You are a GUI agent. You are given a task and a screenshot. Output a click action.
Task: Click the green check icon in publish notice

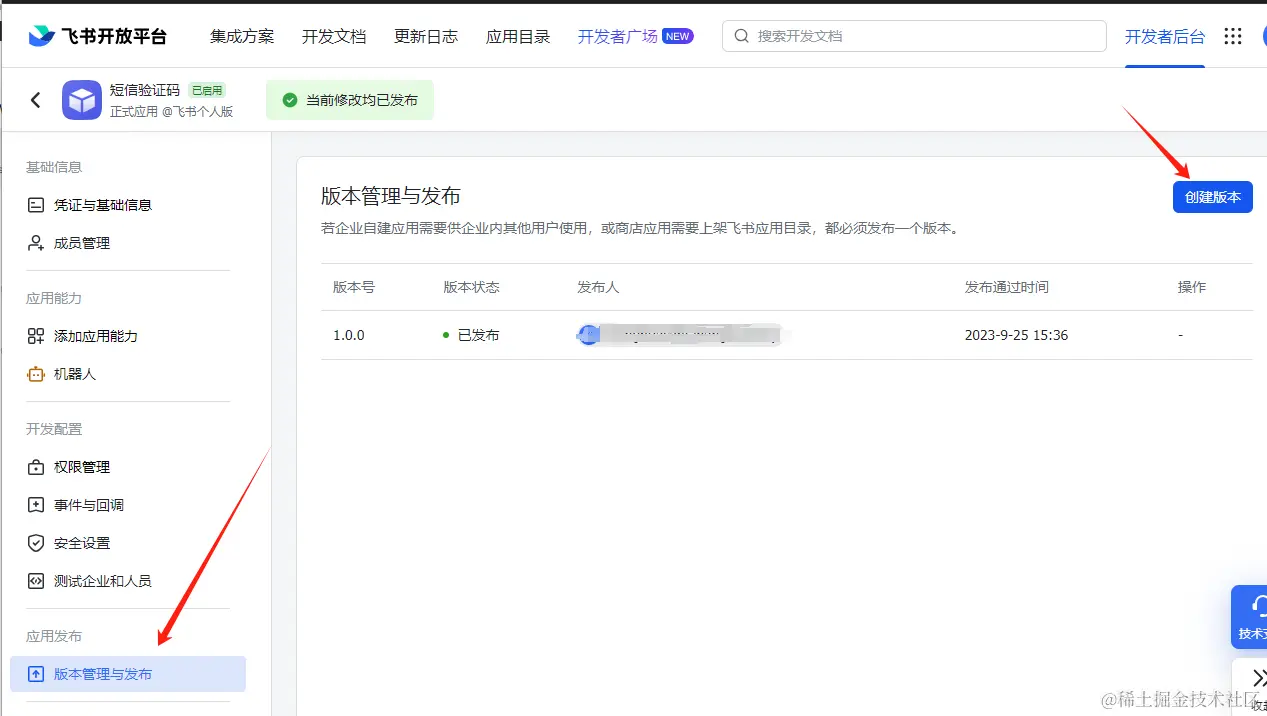(290, 100)
